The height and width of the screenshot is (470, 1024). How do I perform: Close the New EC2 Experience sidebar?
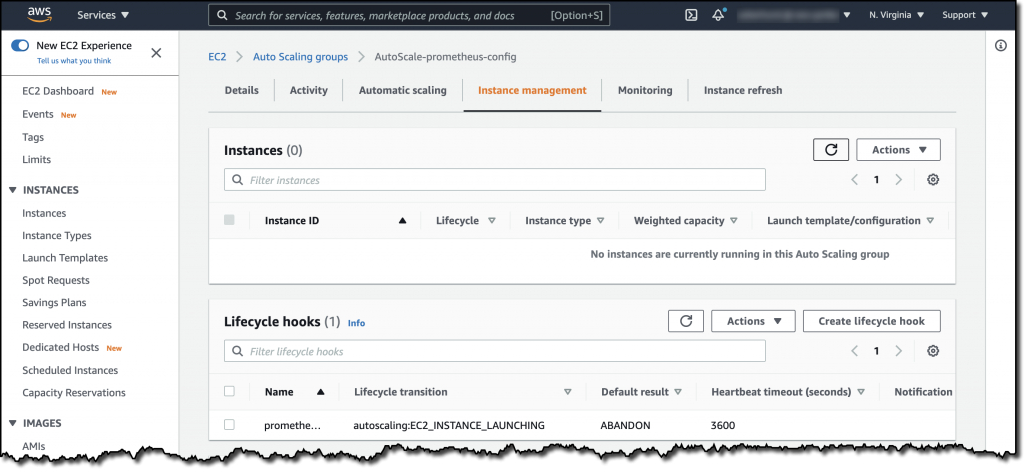tap(156, 53)
